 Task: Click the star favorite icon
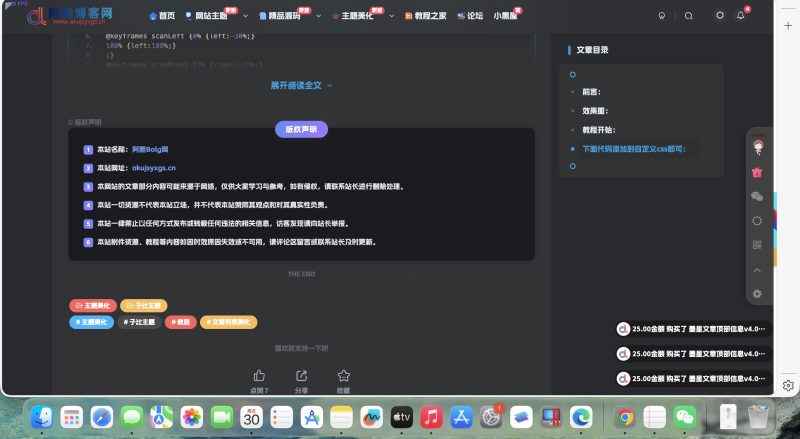(x=343, y=376)
